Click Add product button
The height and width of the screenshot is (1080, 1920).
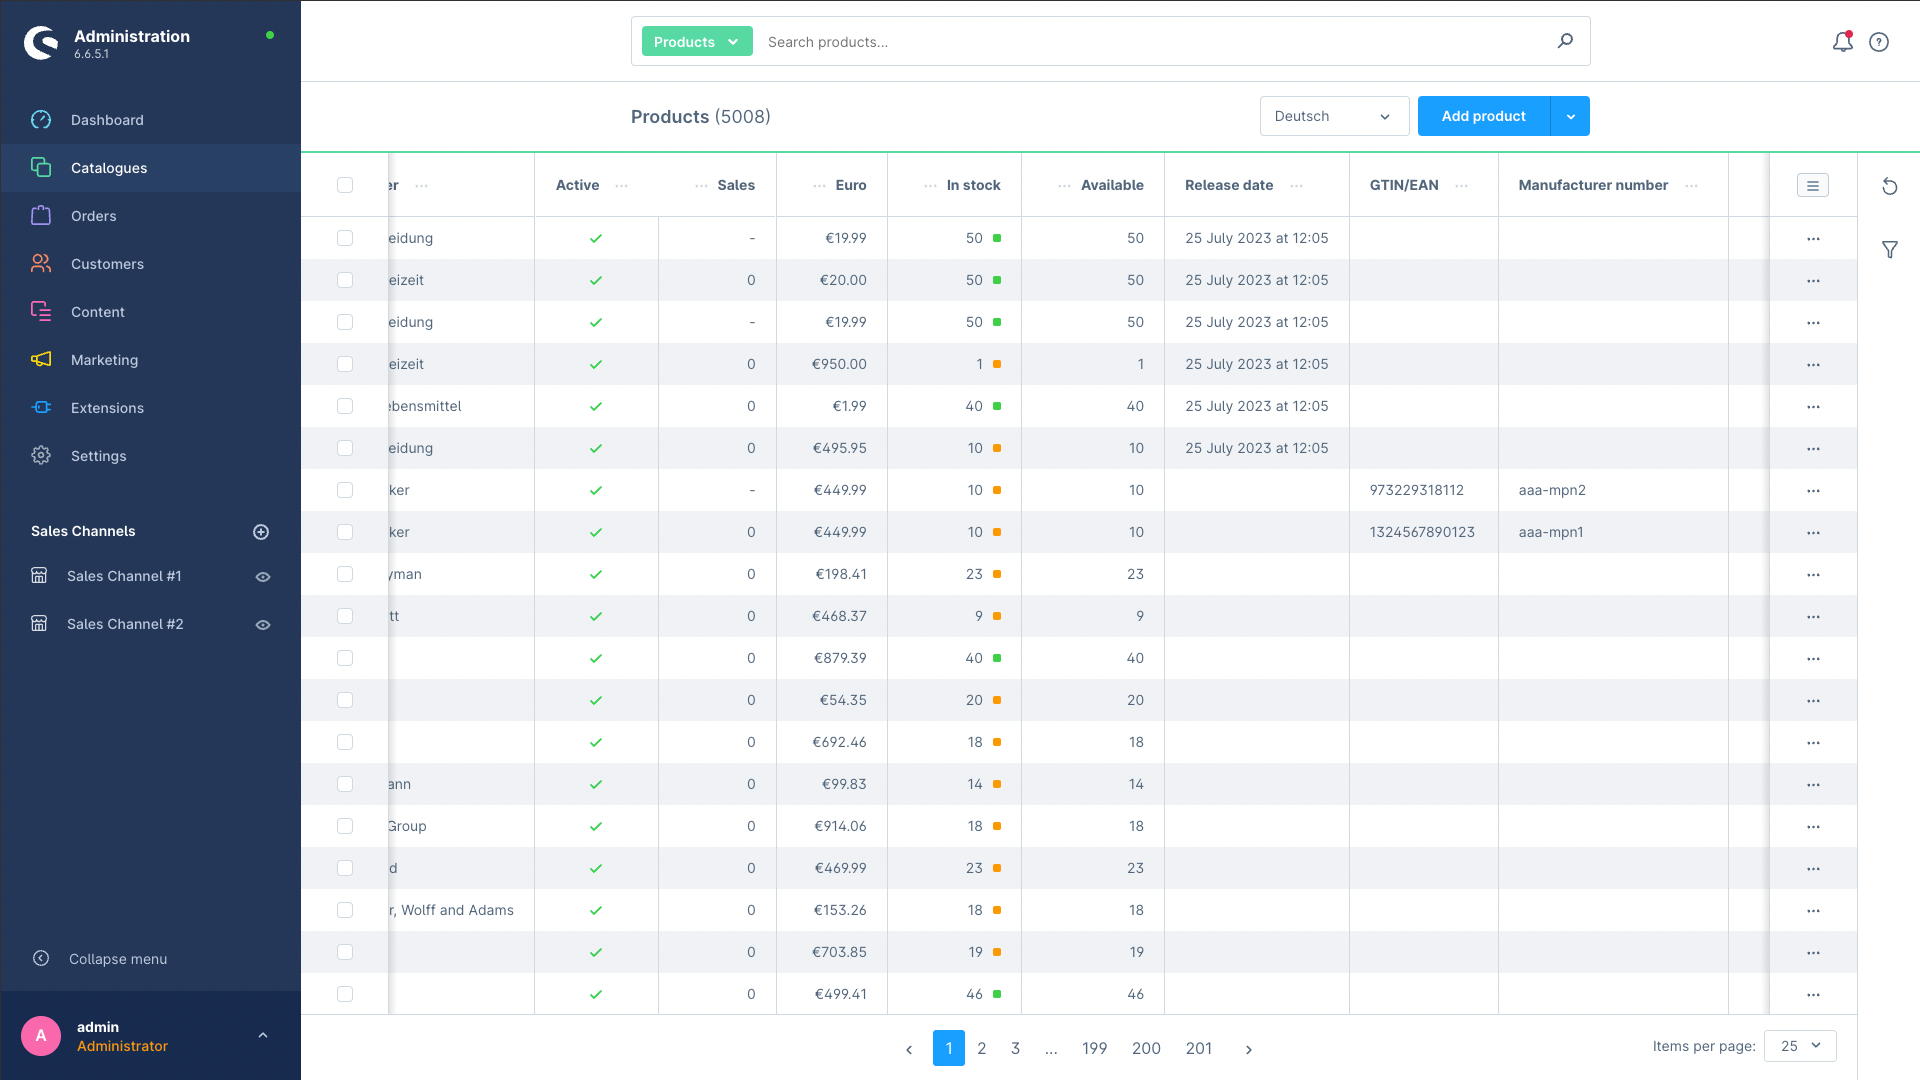pyautogui.click(x=1483, y=116)
